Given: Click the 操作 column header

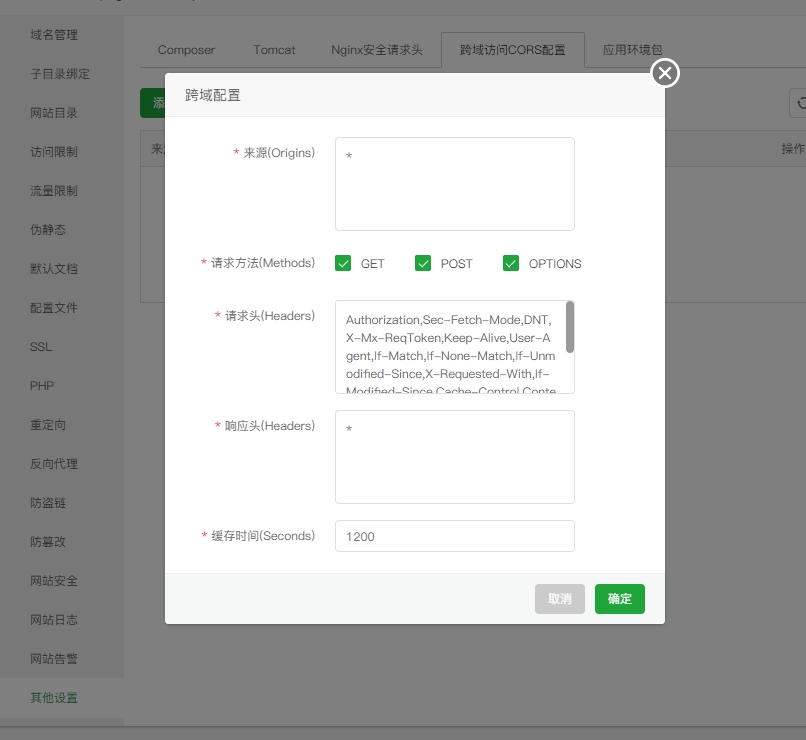Looking at the screenshot, I should pyautogui.click(x=793, y=149).
